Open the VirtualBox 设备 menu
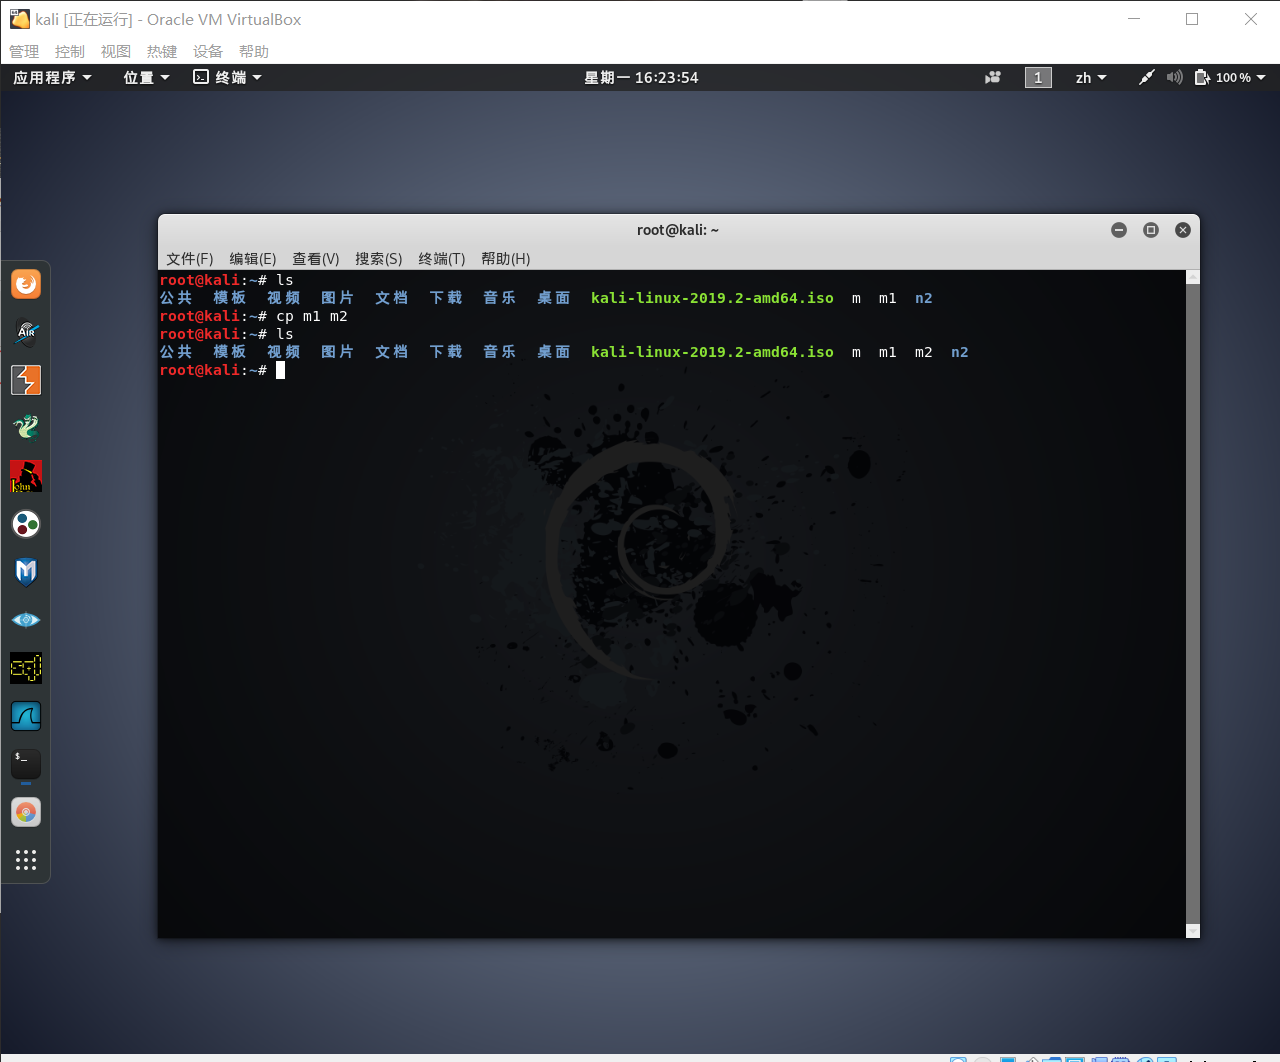 208,51
